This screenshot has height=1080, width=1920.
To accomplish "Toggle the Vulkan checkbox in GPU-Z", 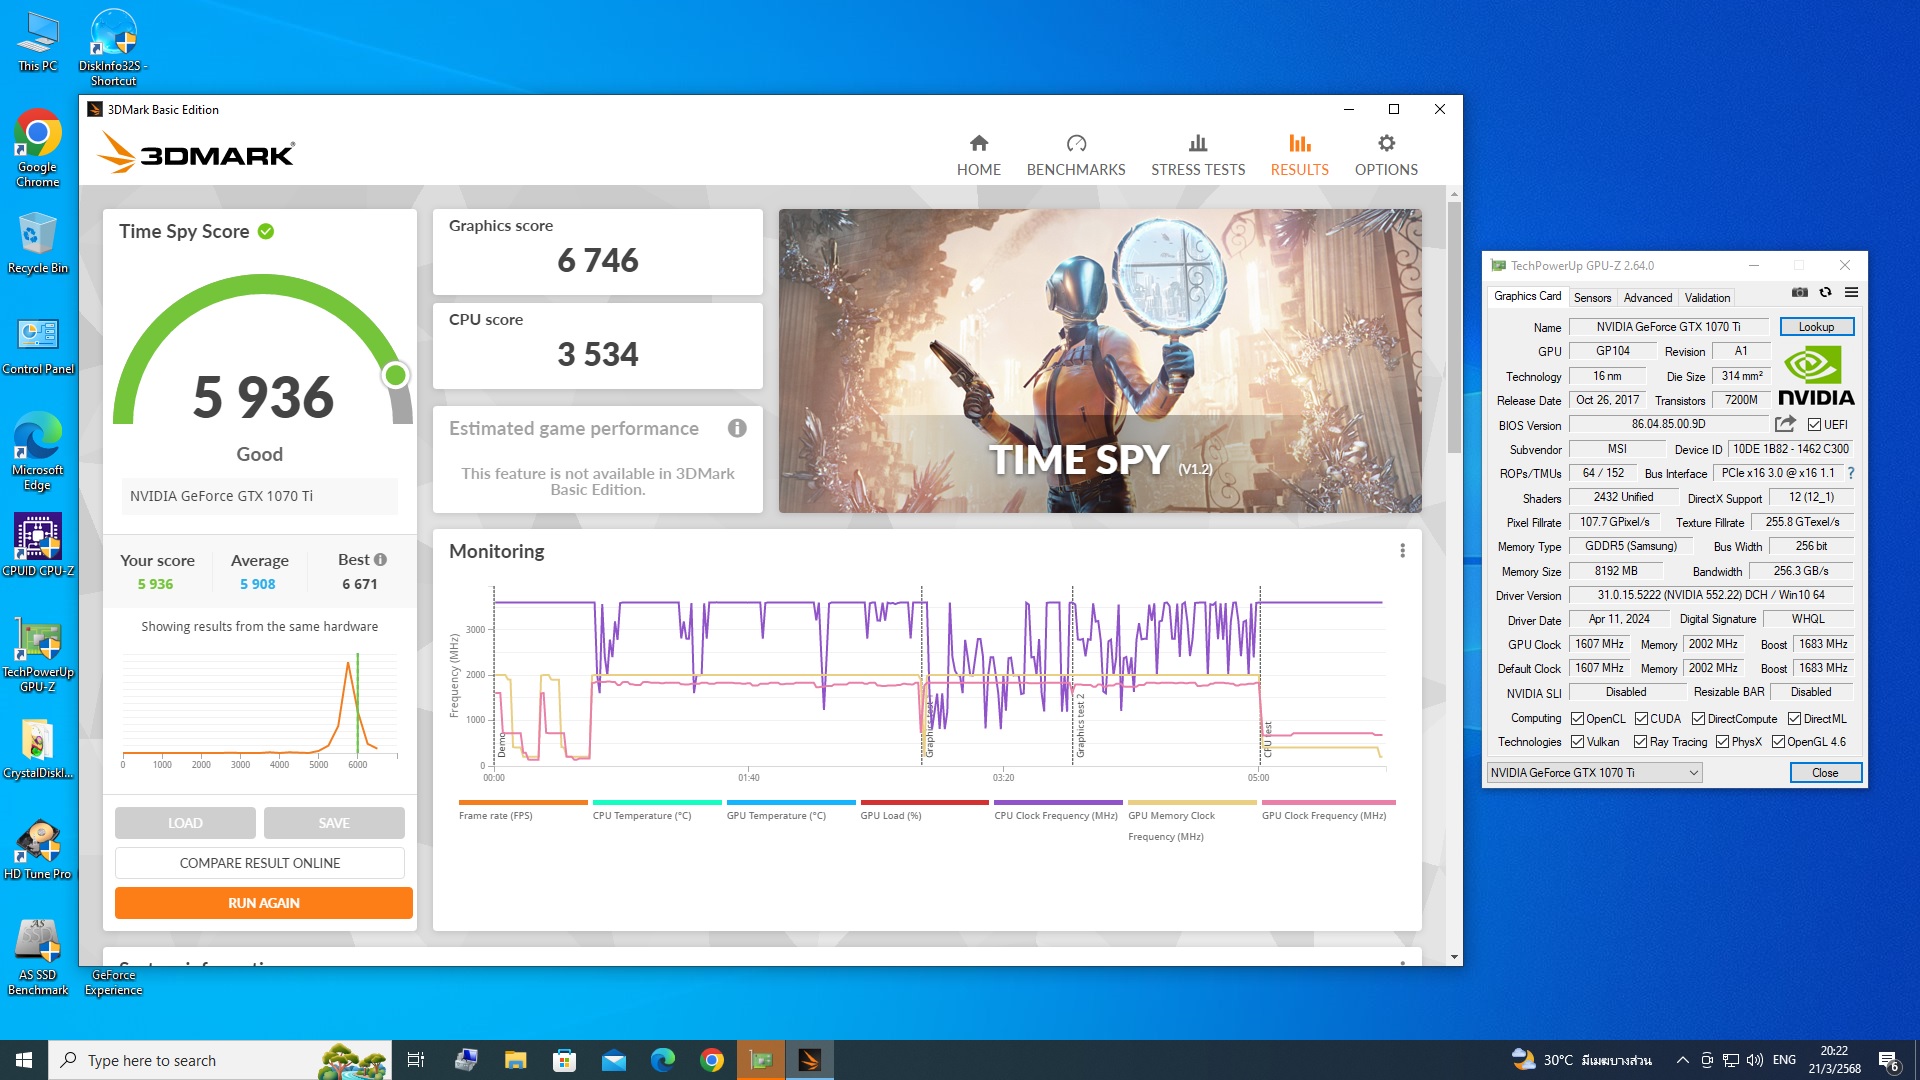I will (1577, 742).
